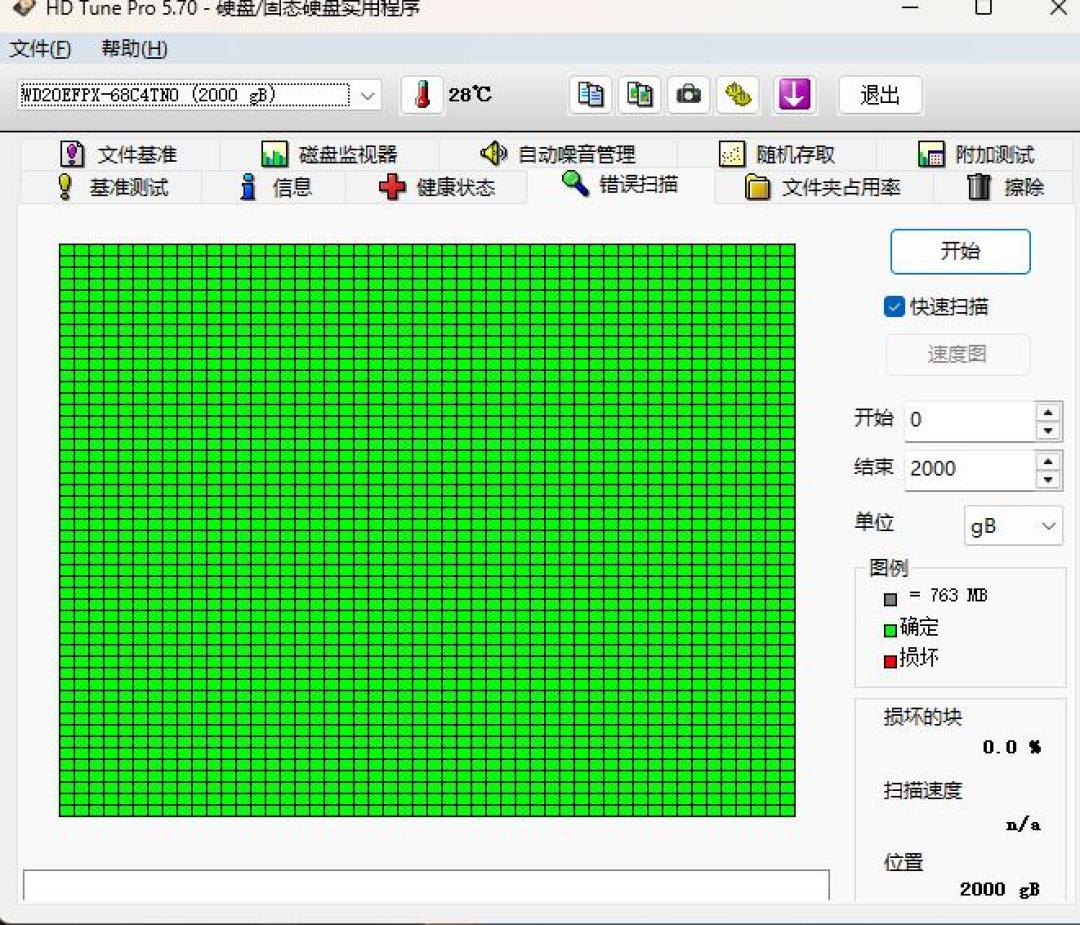Screen dimensions: 1080x925
Task: Open the 信息 tab
Action: pos(276,187)
